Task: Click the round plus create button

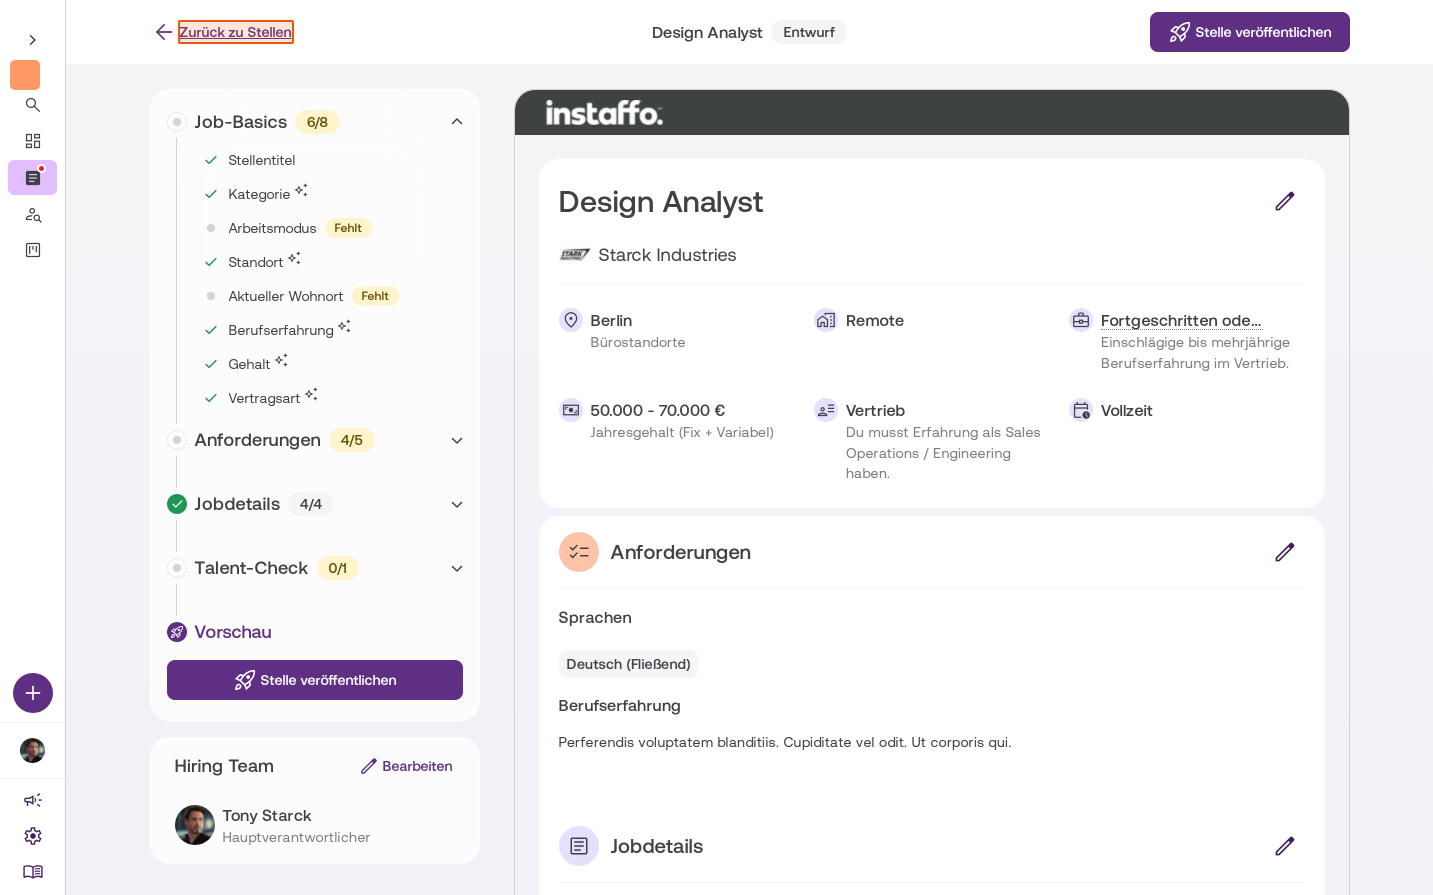Action: point(33,693)
